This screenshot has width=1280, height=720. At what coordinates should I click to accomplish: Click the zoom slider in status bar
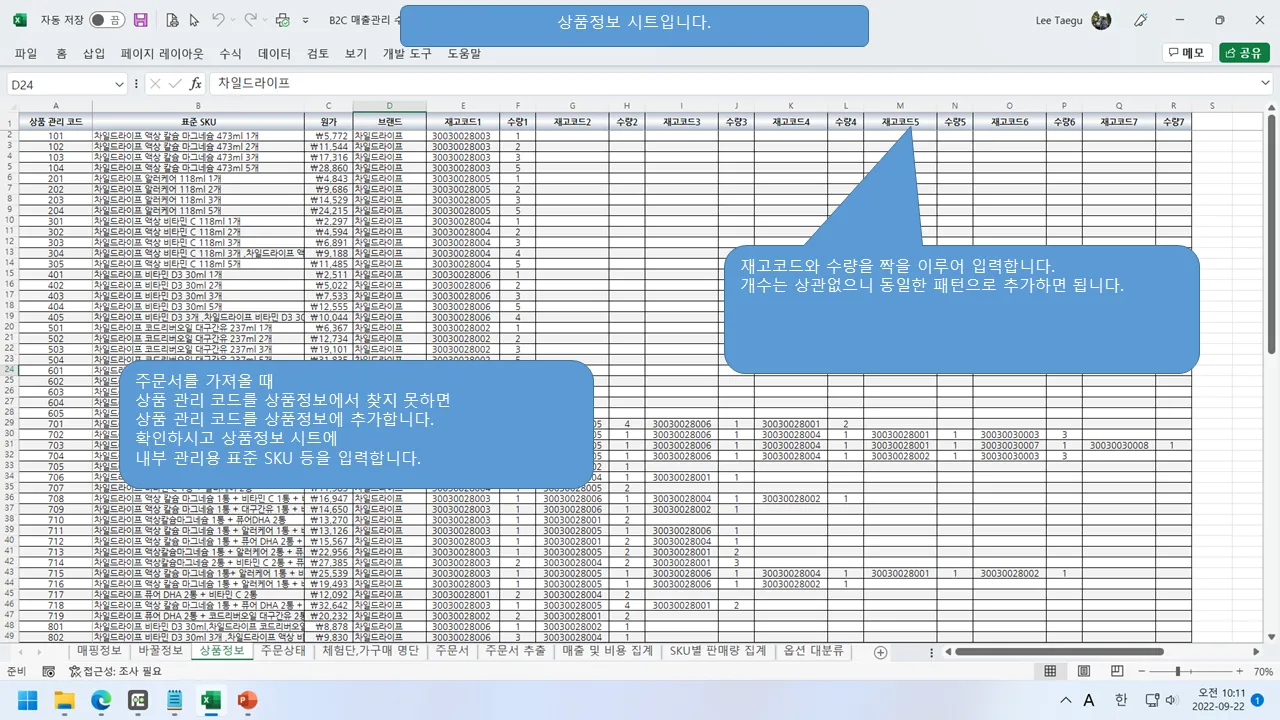[1178, 672]
